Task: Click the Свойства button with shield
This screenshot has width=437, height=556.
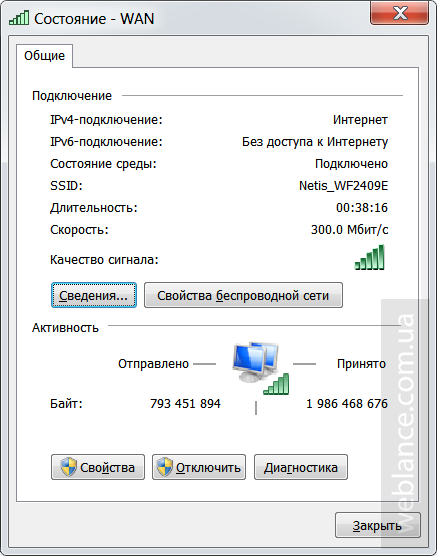Action: click(98, 467)
